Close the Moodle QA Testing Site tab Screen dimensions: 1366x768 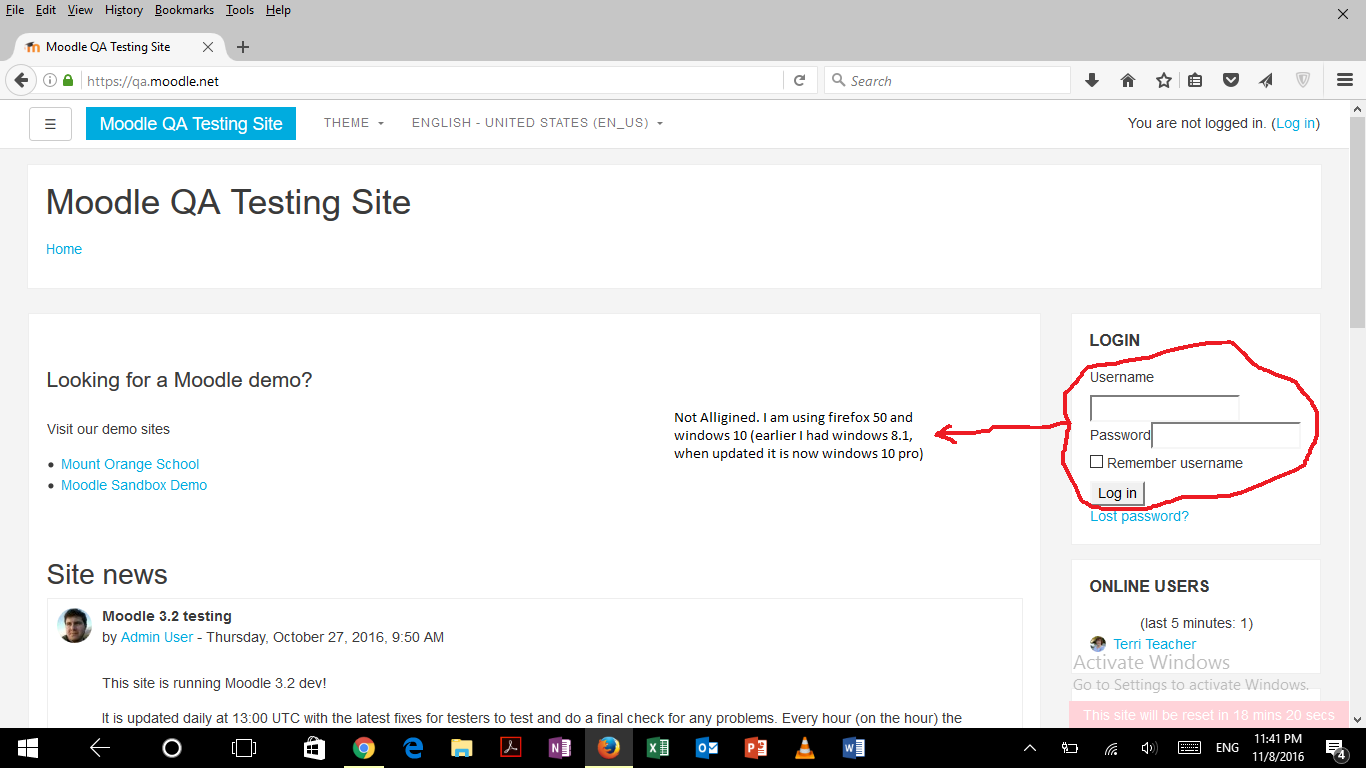(x=208, y=47)
